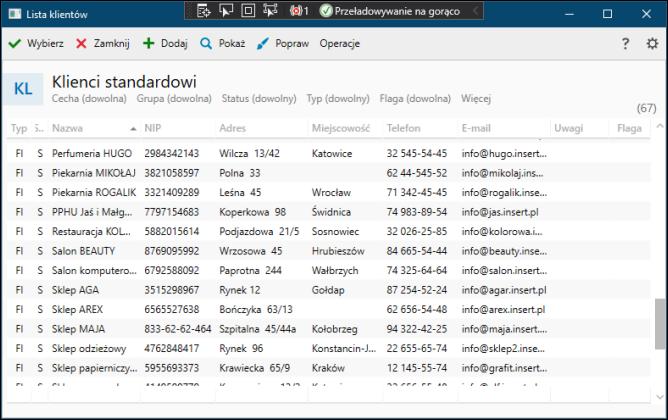Open the help question mark icon
The image size is (668, 420).
click(x=625, y=43)
